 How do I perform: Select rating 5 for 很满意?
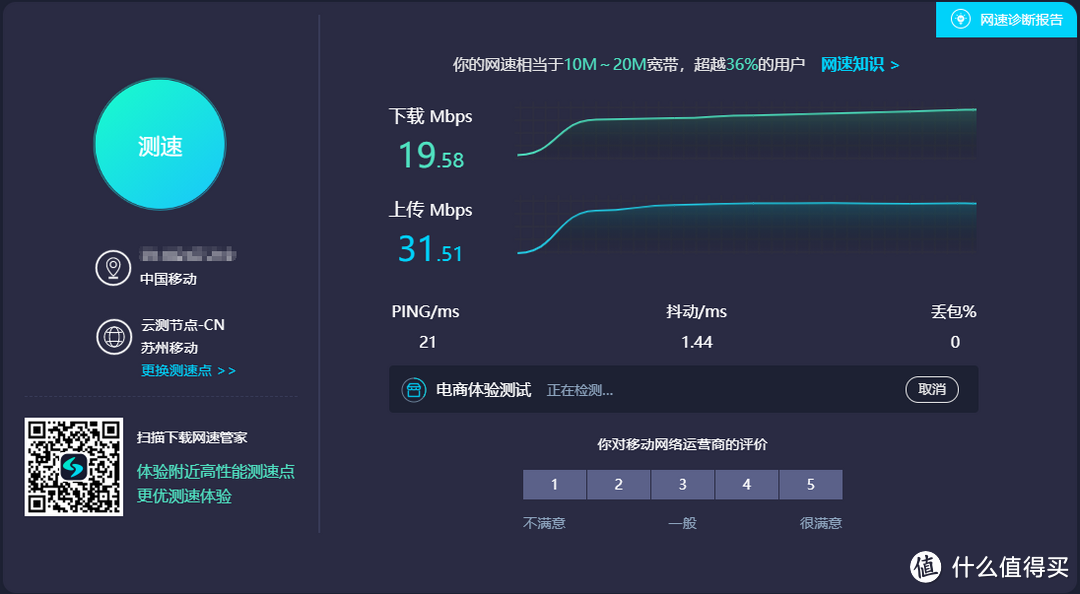811,484
